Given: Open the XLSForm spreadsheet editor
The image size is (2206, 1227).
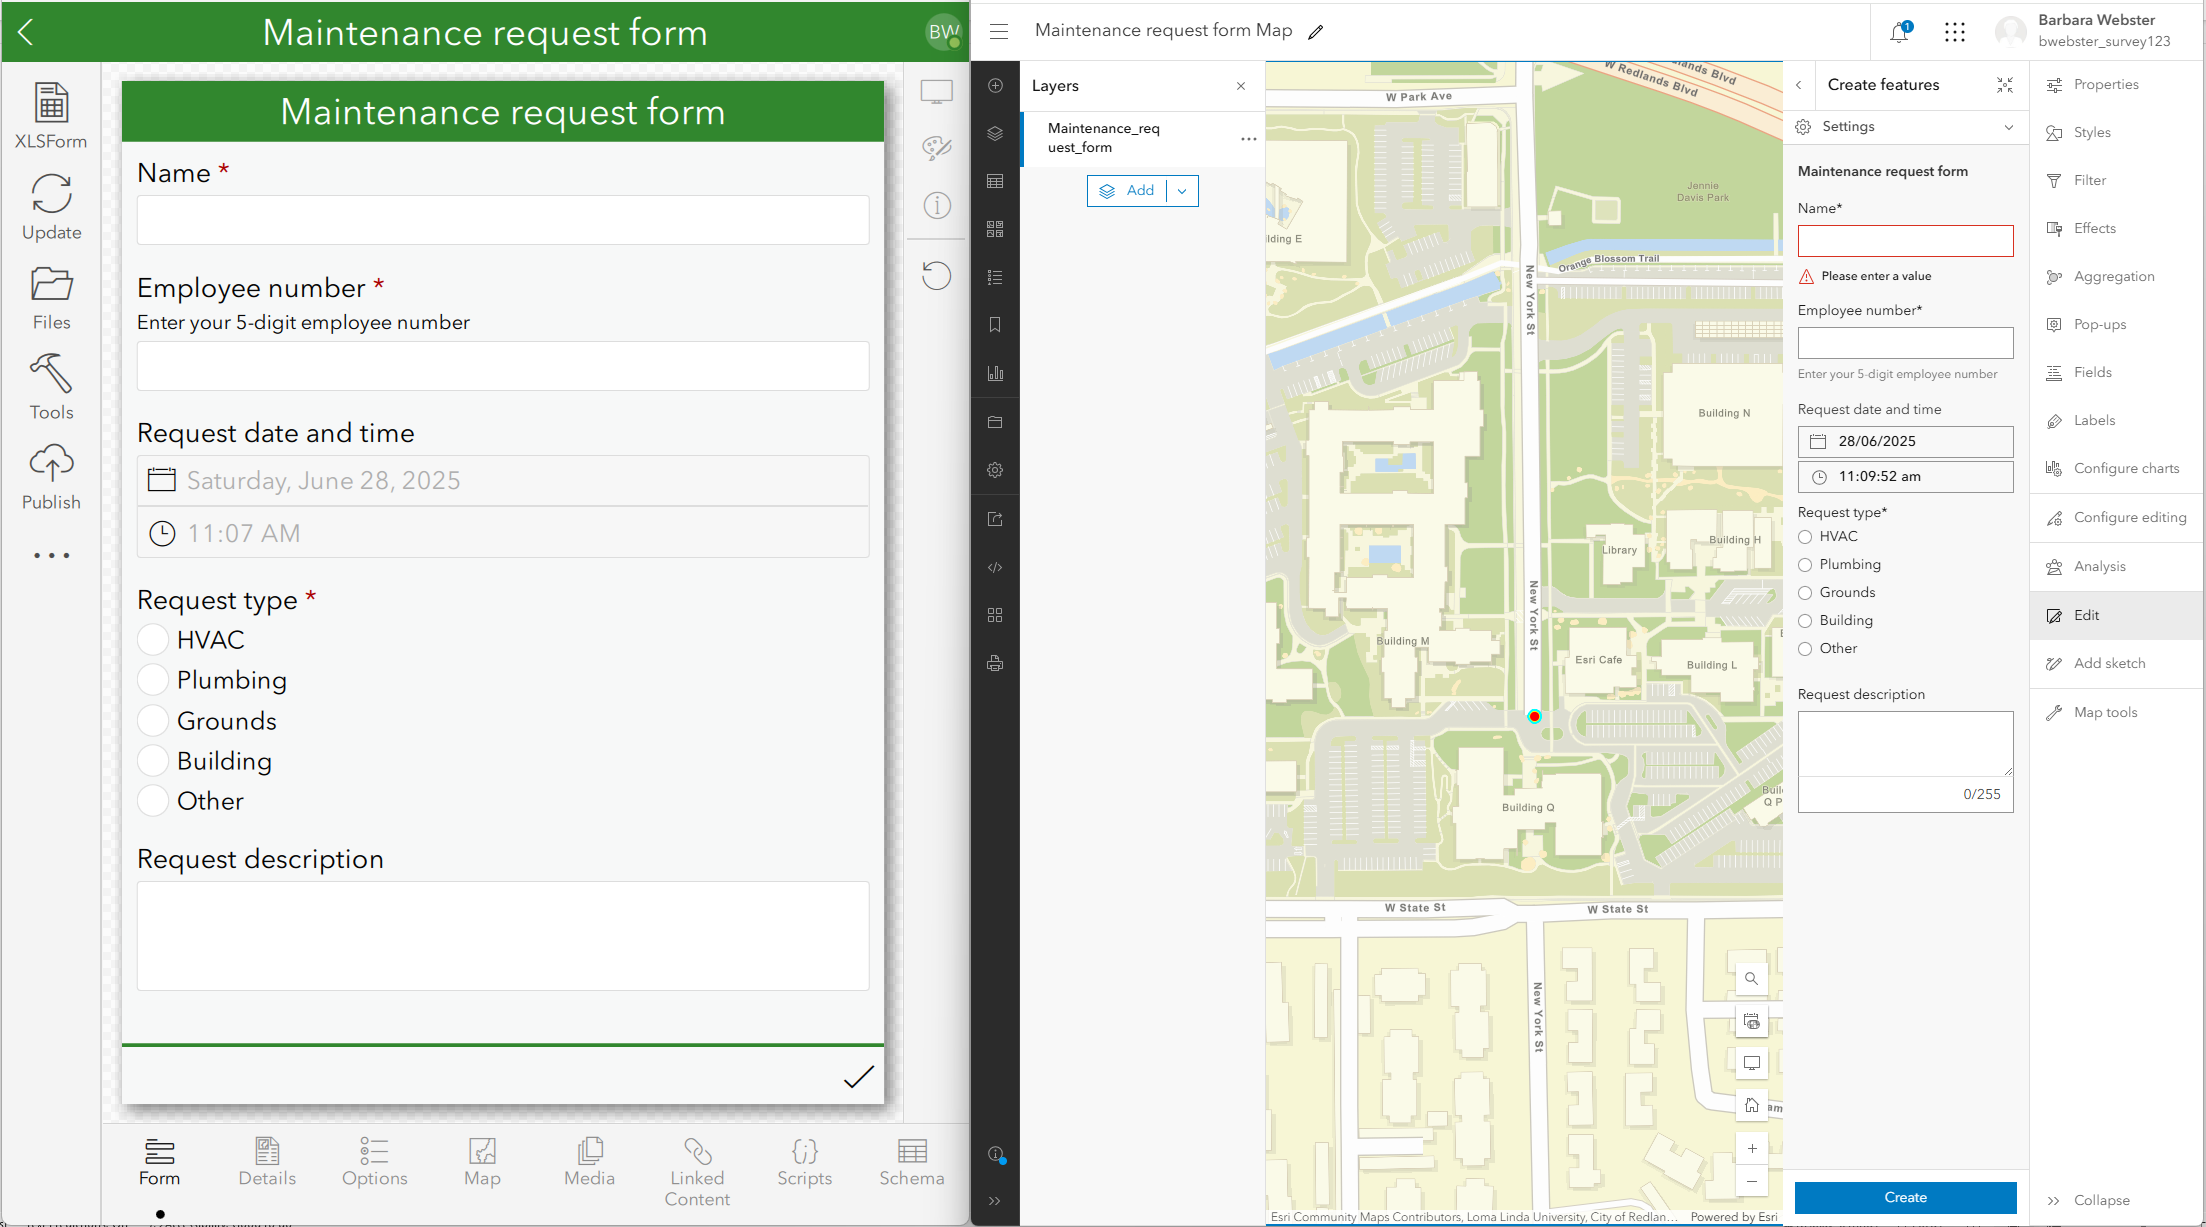Looking at the screenshot, I should tap(51, 113).
